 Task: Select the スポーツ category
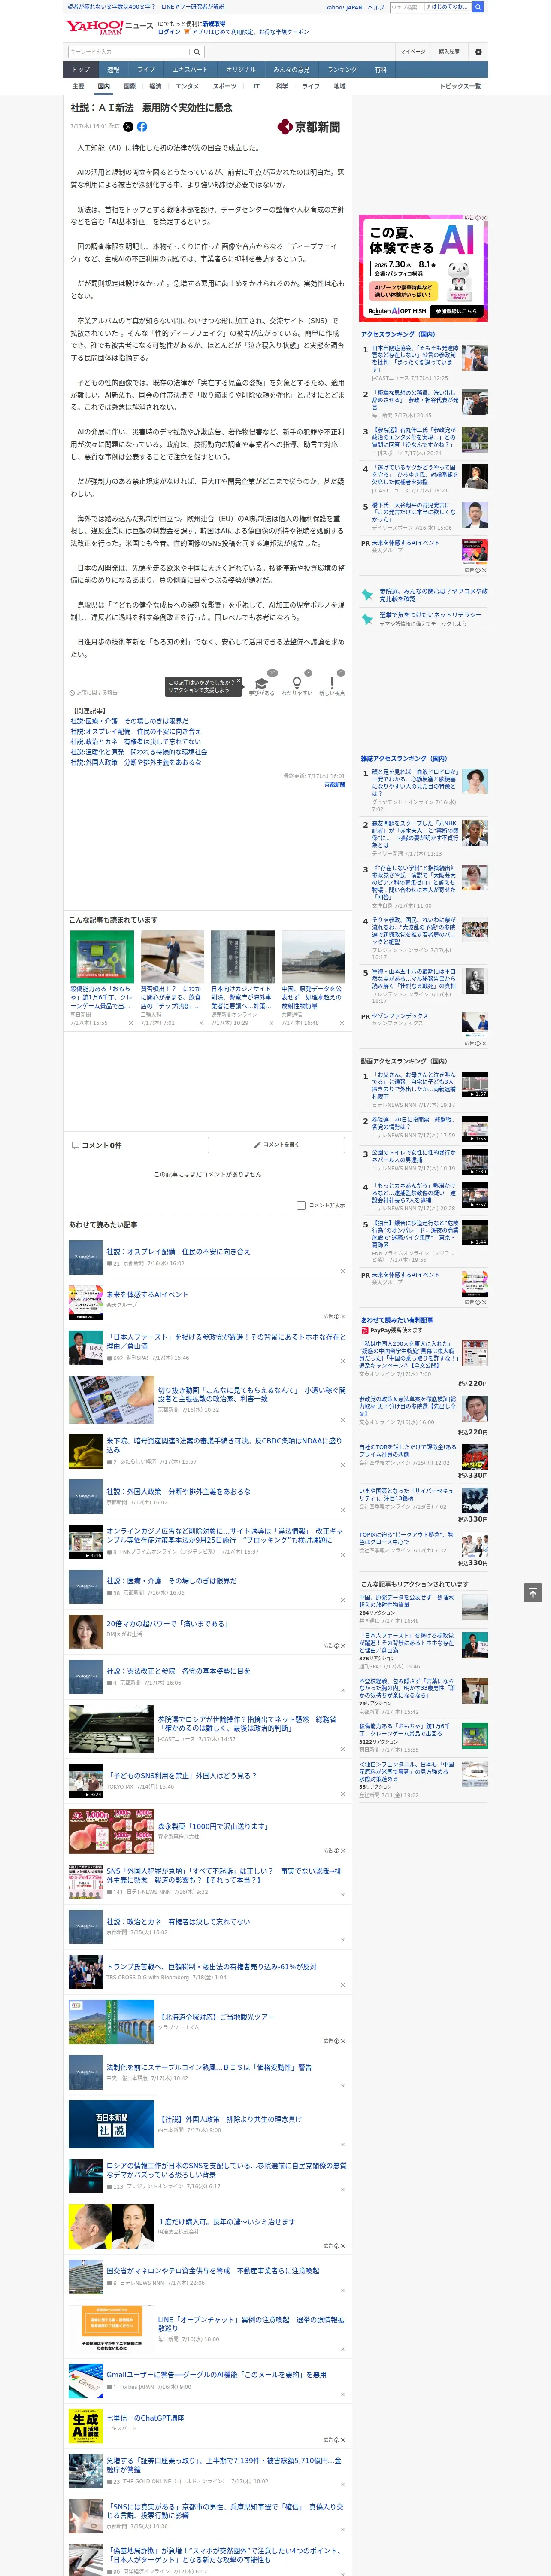pyautogui.click(x=225, y=86)
